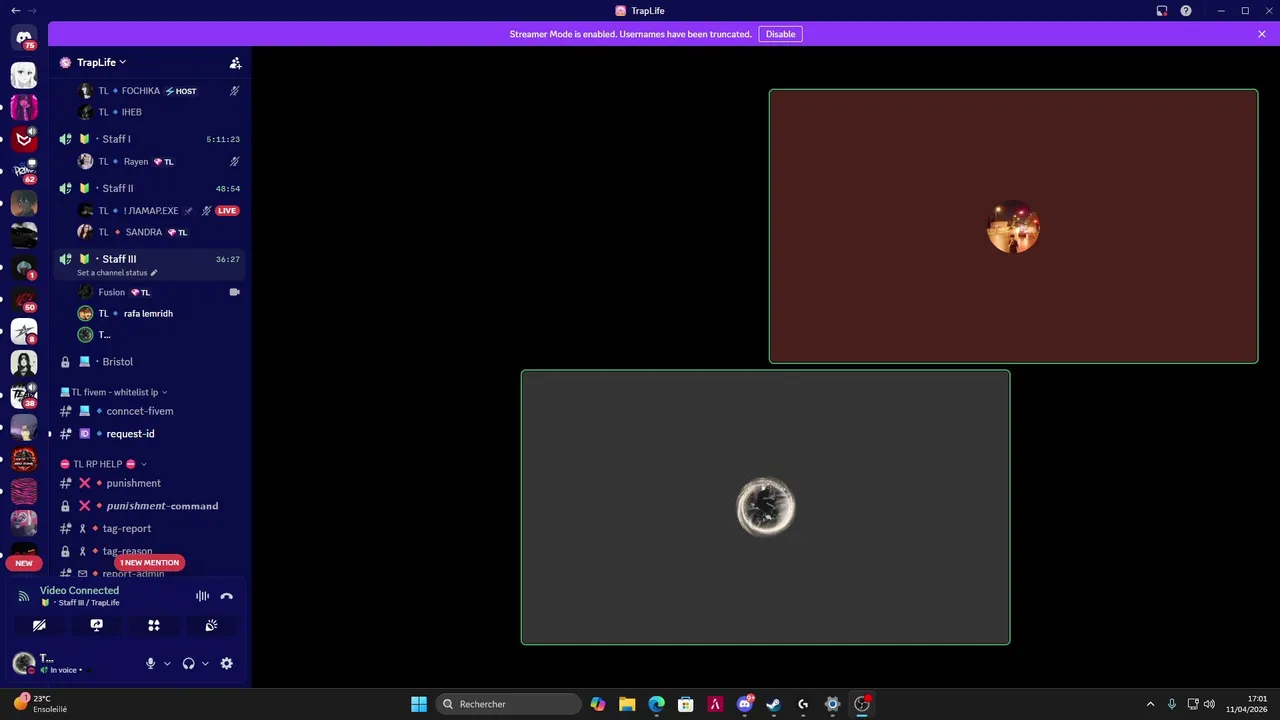Image resolution: width=1280 pixels, height=720 pixels.
Task: Open the punishment channel
Action: (149, 483)
